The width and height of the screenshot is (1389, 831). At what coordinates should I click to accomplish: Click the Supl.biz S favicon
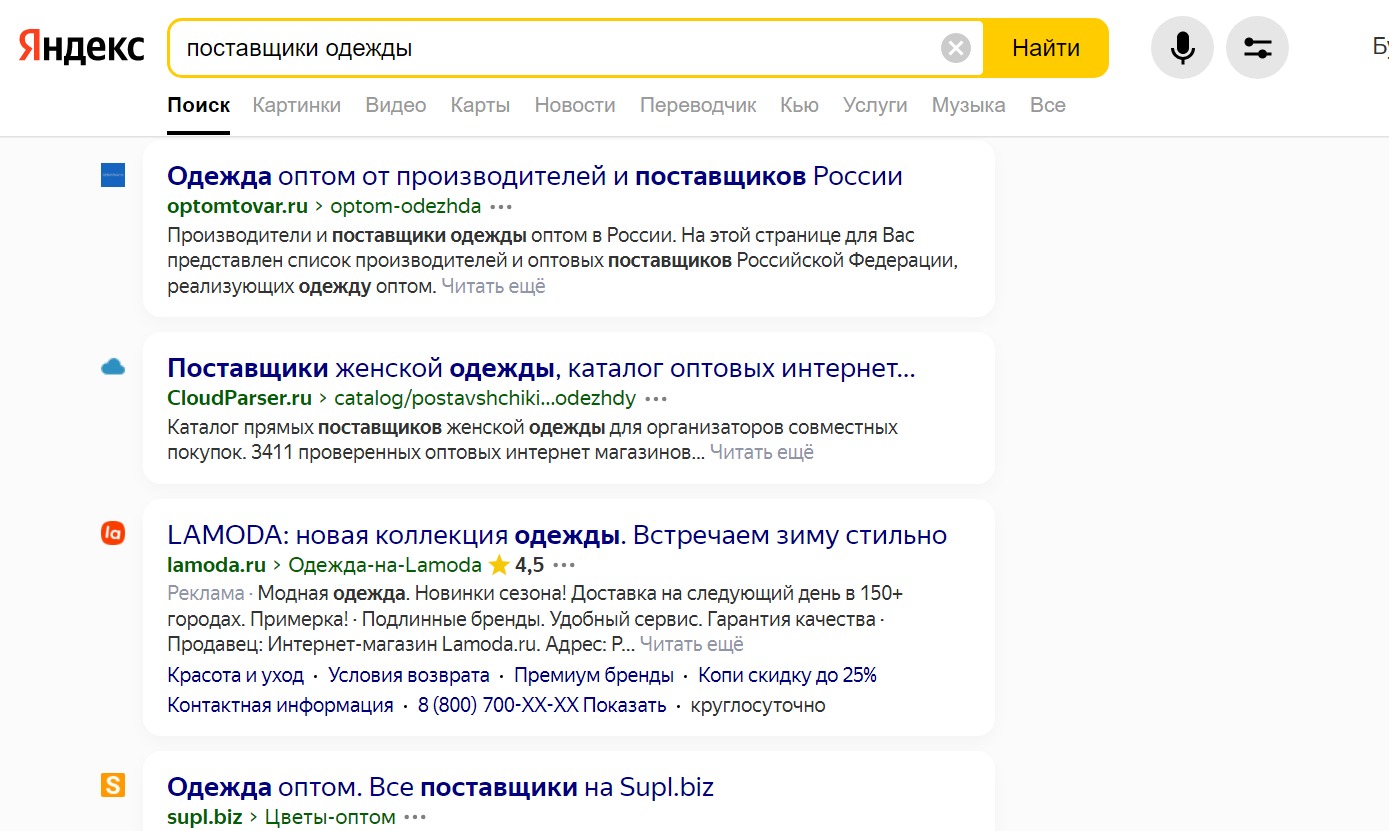pos(113,786)
